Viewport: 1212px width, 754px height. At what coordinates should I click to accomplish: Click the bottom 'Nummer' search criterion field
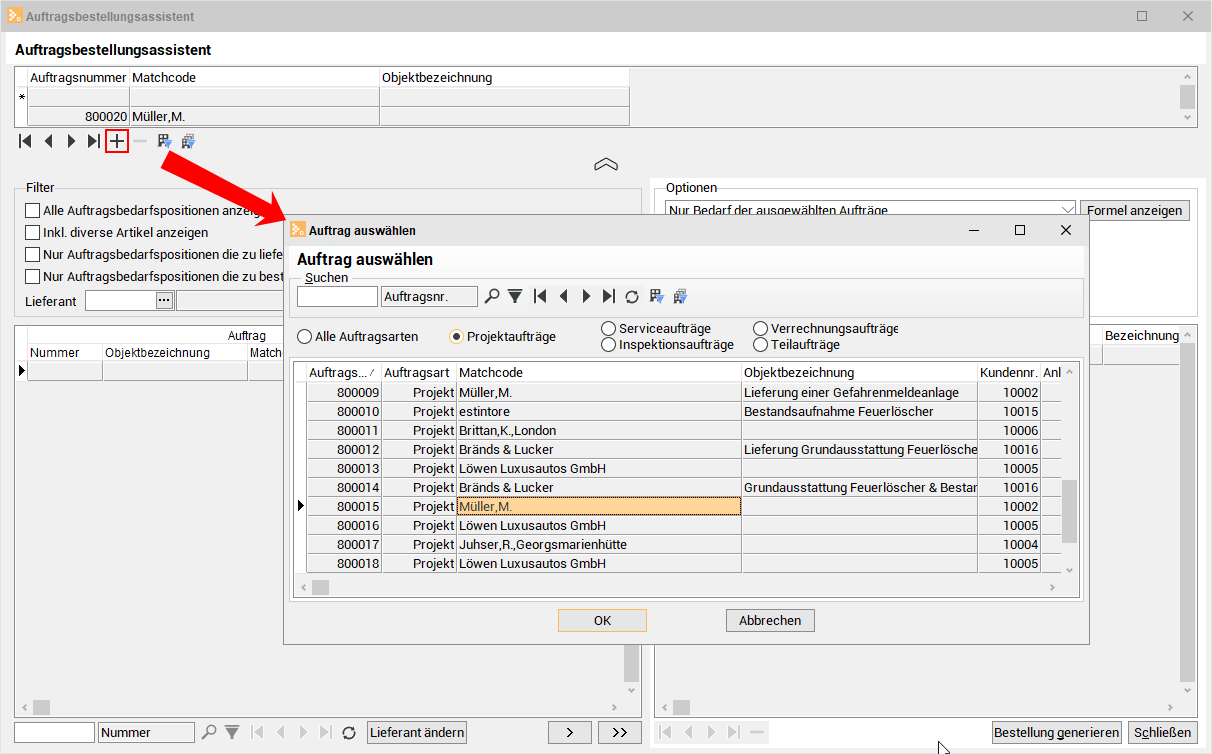tap(147, 732)
